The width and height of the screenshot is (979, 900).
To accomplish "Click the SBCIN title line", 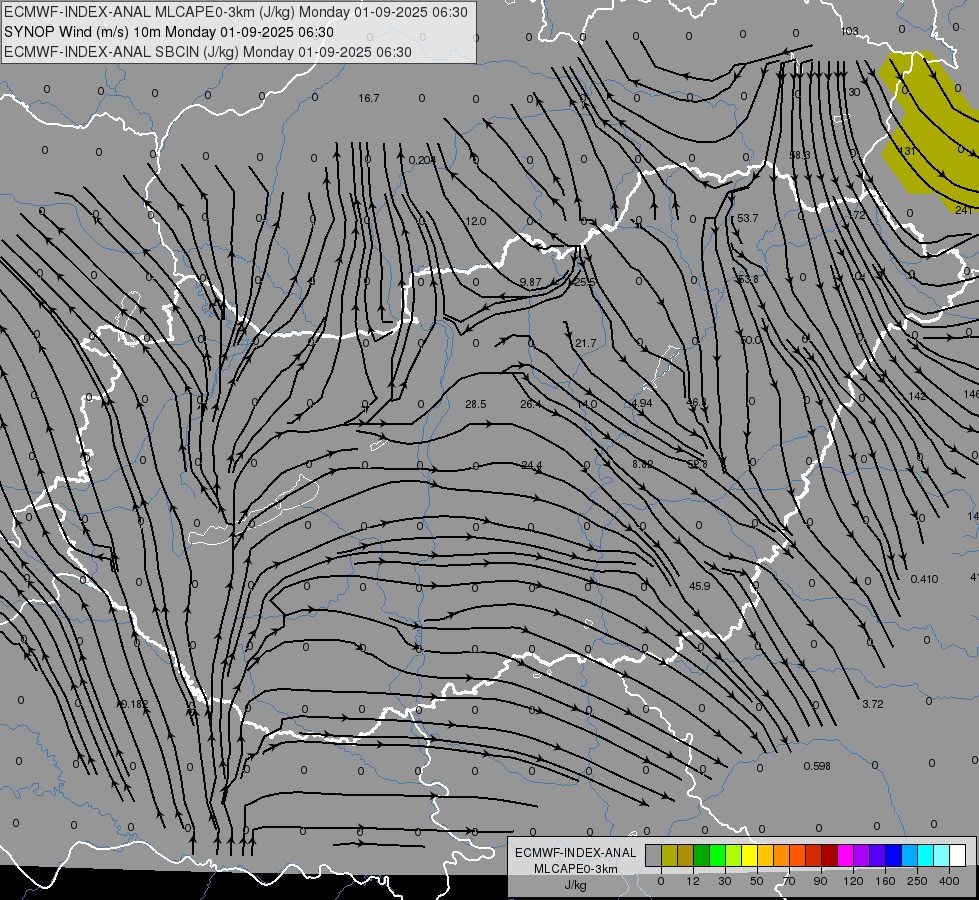I will tap(208, 52).
